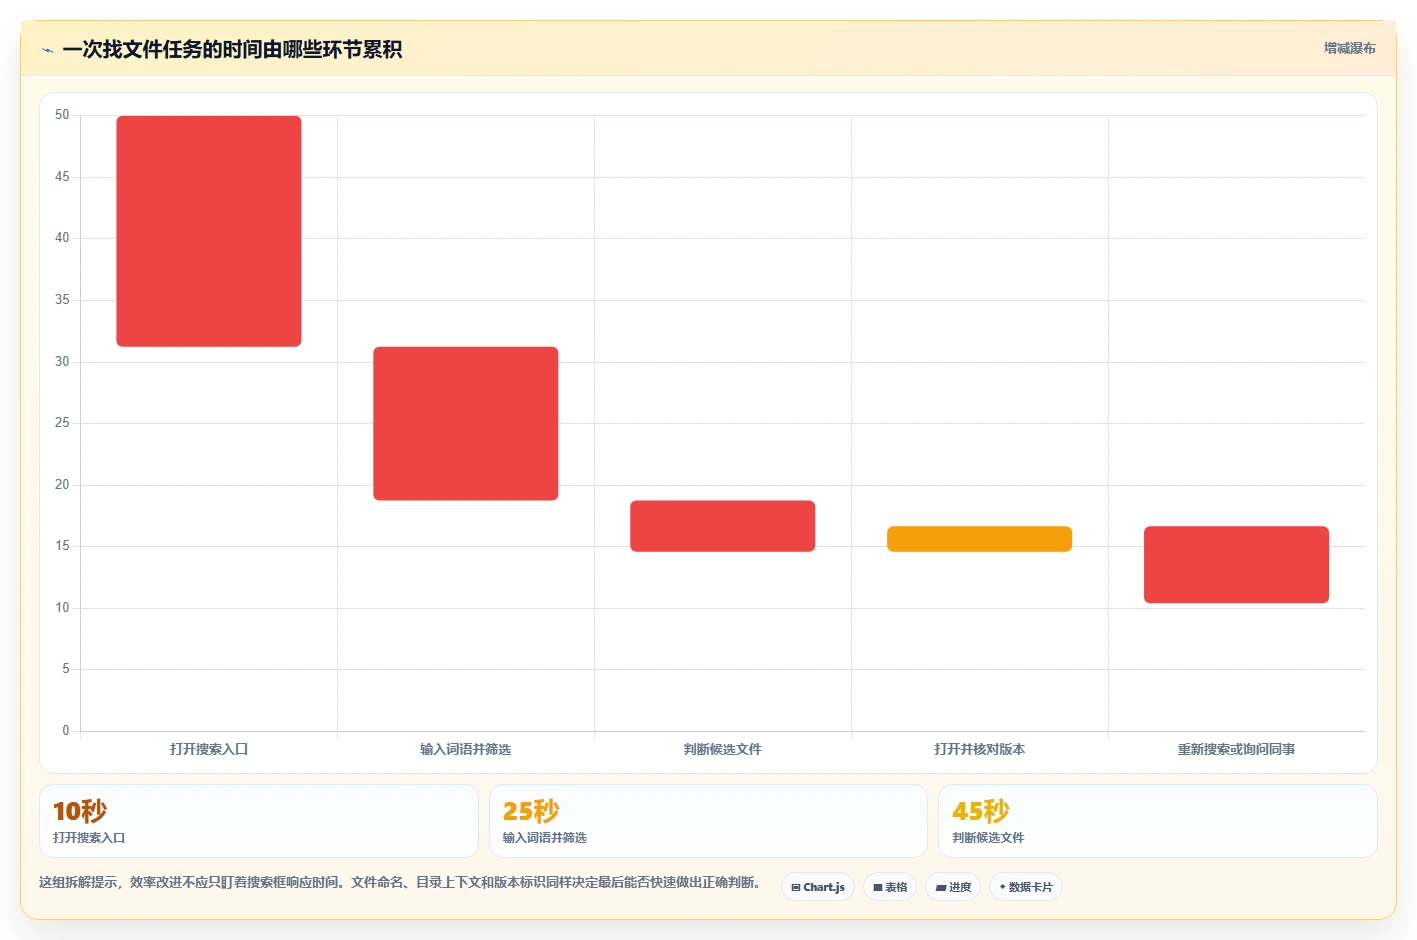Click the red bar for 重新搜索或询问同事
The image size is (1417, 940).
pos(1236,564)
